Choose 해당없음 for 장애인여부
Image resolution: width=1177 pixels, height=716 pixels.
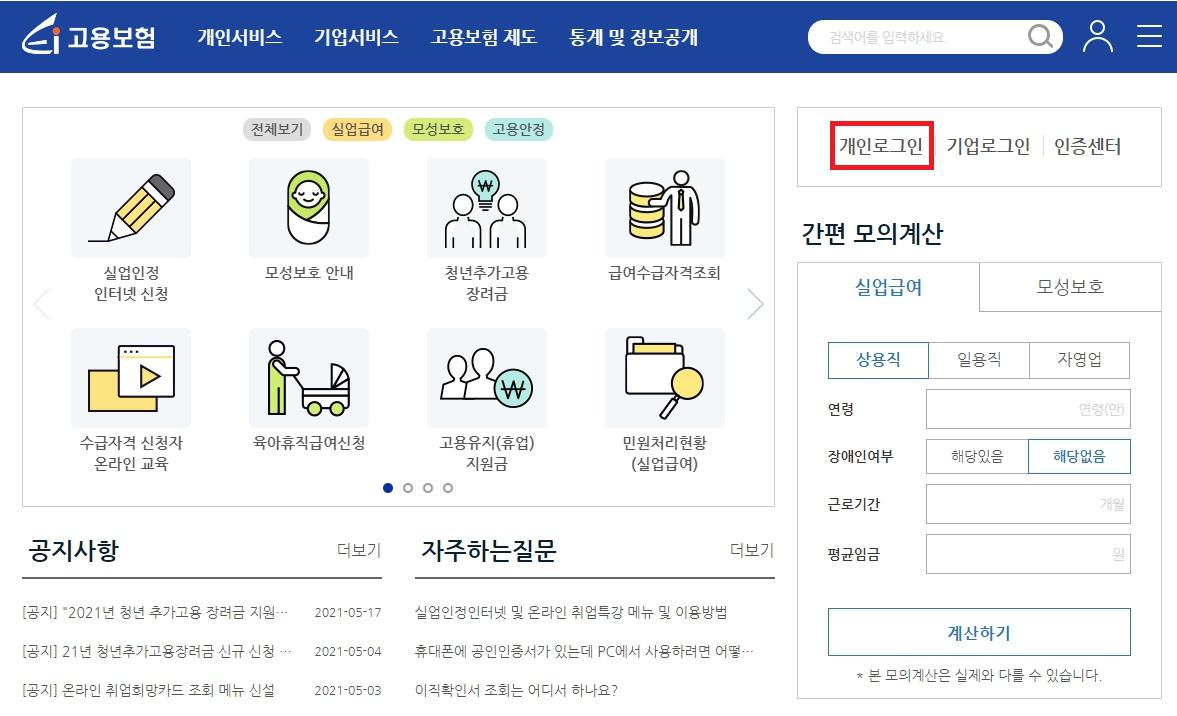coord(1079,456)
